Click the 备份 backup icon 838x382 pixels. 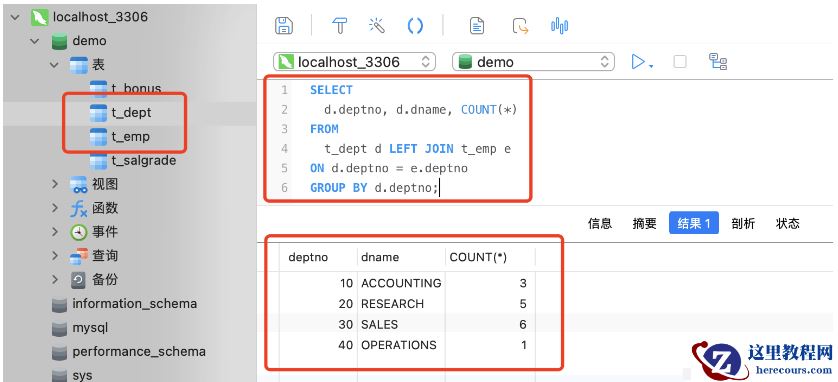[79, 279]
